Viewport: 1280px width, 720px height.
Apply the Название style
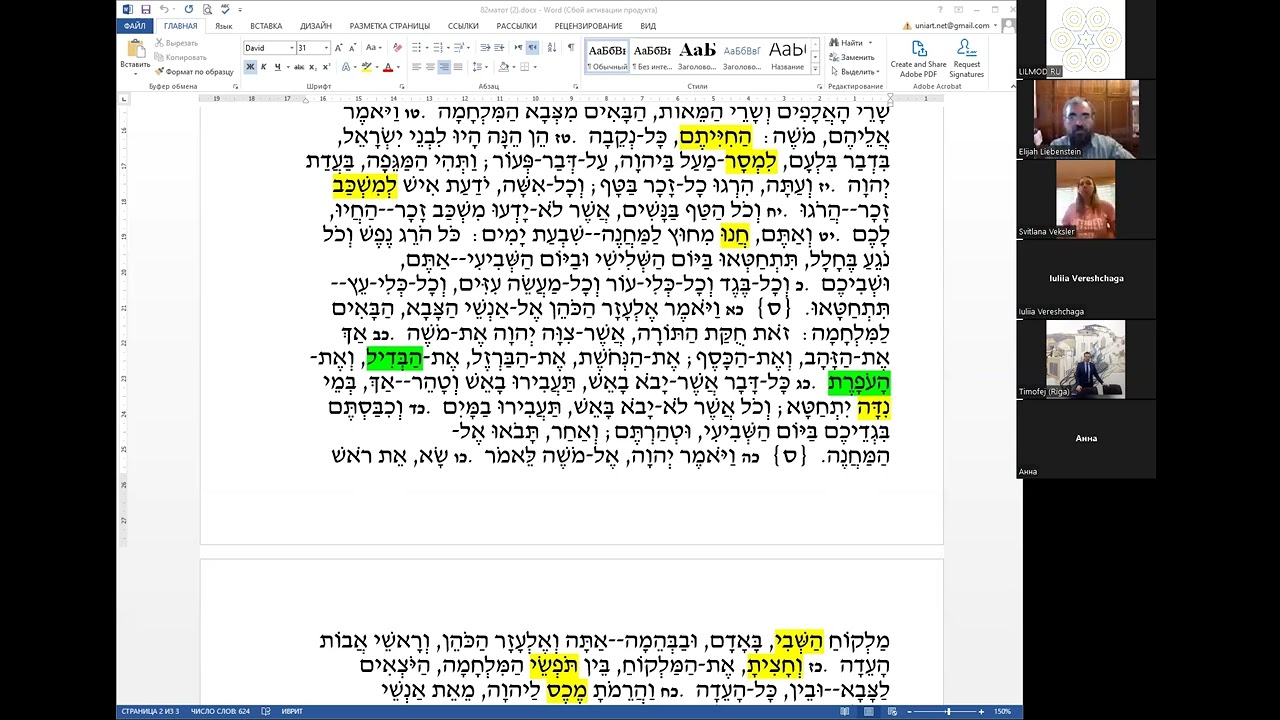tap(787, 57)
